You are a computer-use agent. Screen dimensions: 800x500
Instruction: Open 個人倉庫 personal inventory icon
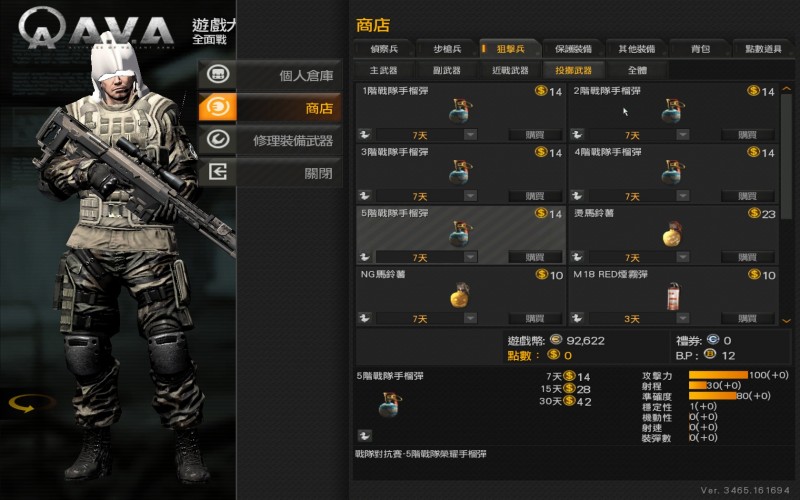coord(218,74)
